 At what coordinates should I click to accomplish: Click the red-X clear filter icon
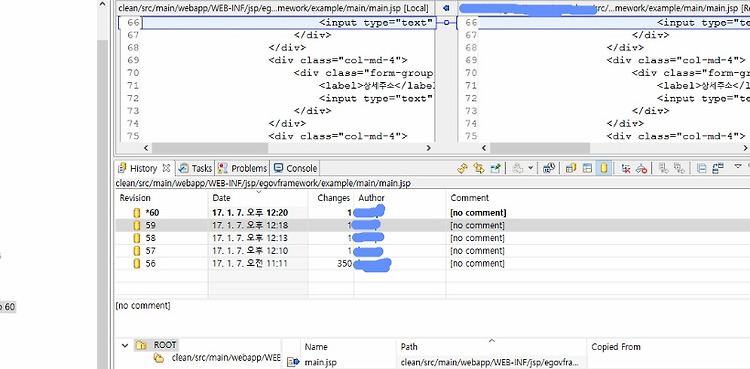click(625, 168)
